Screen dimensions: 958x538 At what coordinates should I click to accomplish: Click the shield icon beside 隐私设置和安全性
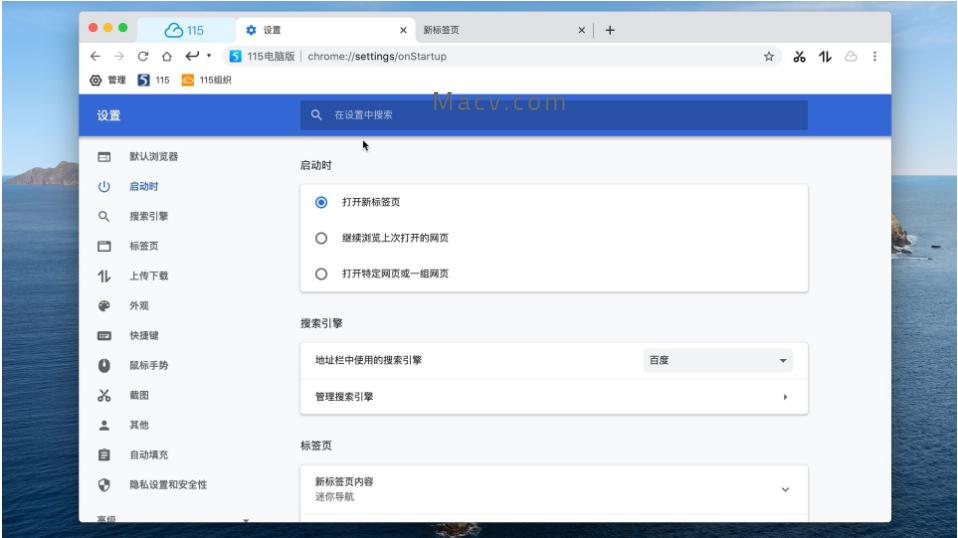click(x=104, y=485)
